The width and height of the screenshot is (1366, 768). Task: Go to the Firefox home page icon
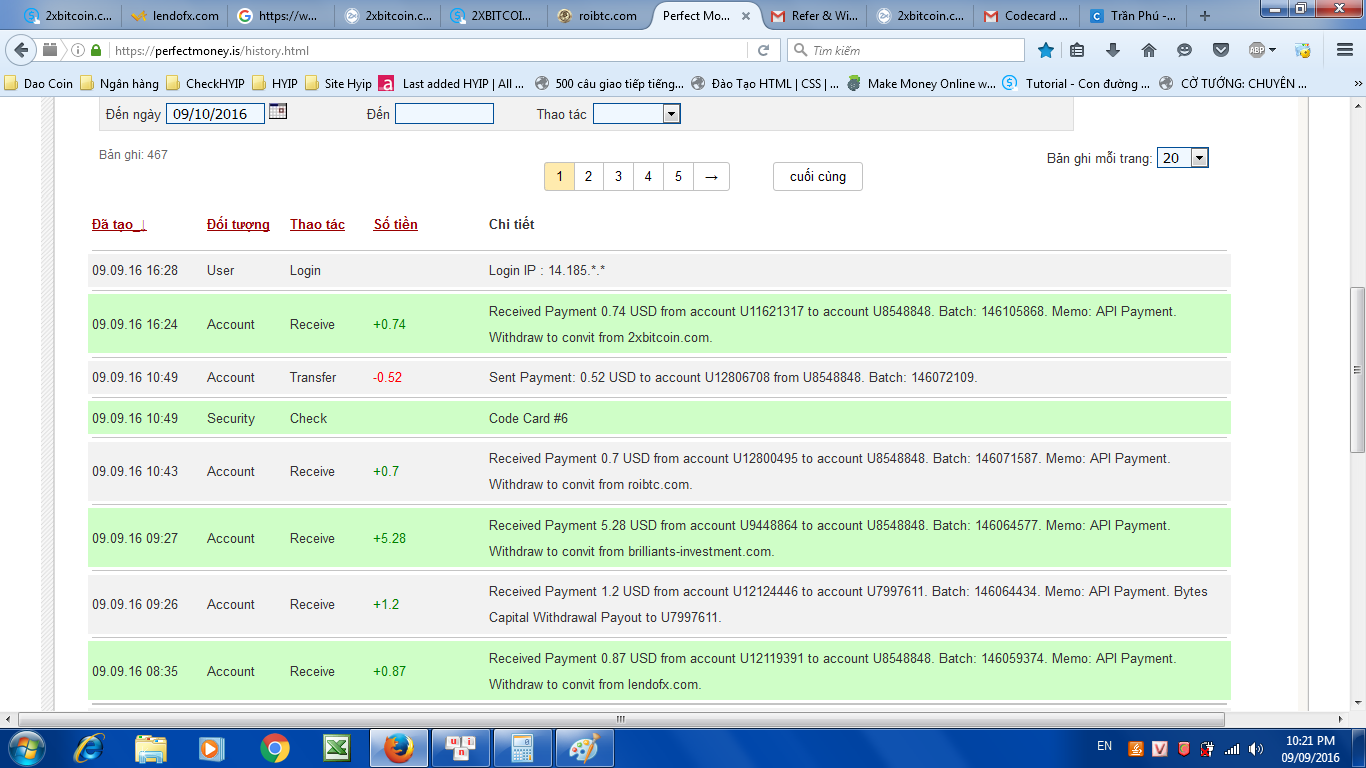coord(1149,50)
